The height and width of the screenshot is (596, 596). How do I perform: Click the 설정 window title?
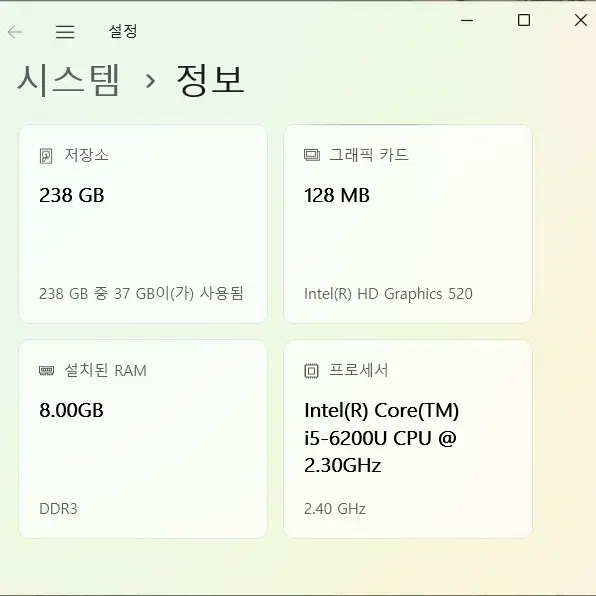point(123,31)
